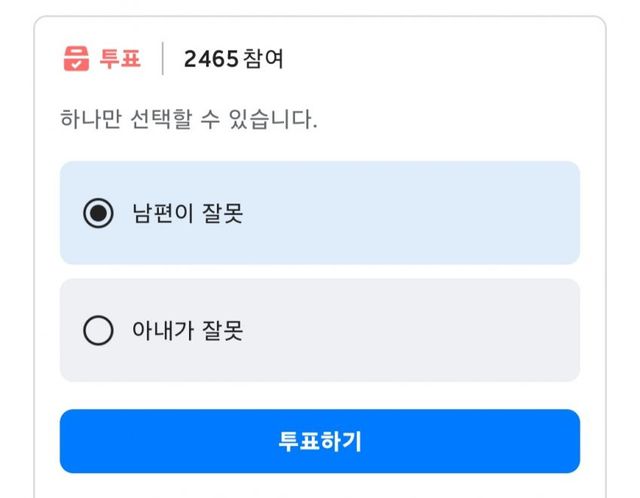This screenshot has height=498, width=640.
Task: Select the filled radio circle for 남편이 잘못
Action: [x=98, y=214]
